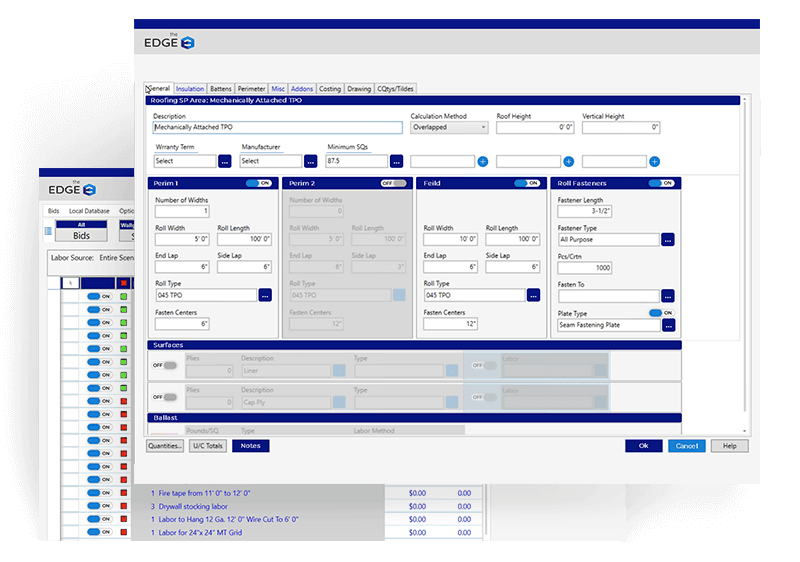Open Help button
The width and height of the screenshot is (800, 562).
(x=730, y=446)
